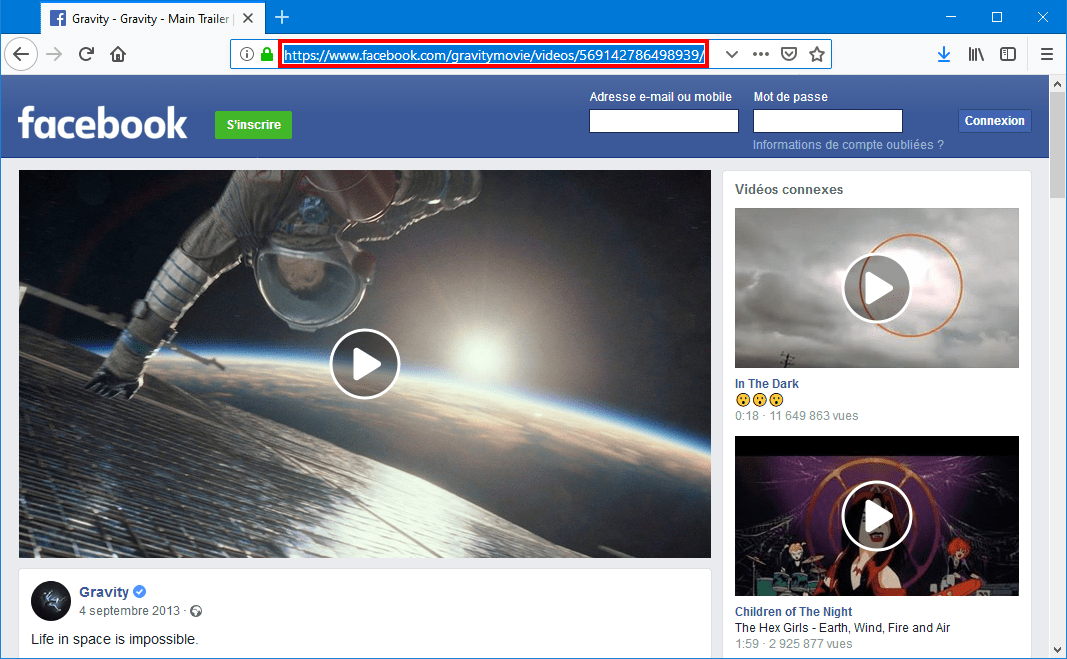The image size is (1067, 659).
Task: Open a new tab with the plus
Action: tap(282, 18)
